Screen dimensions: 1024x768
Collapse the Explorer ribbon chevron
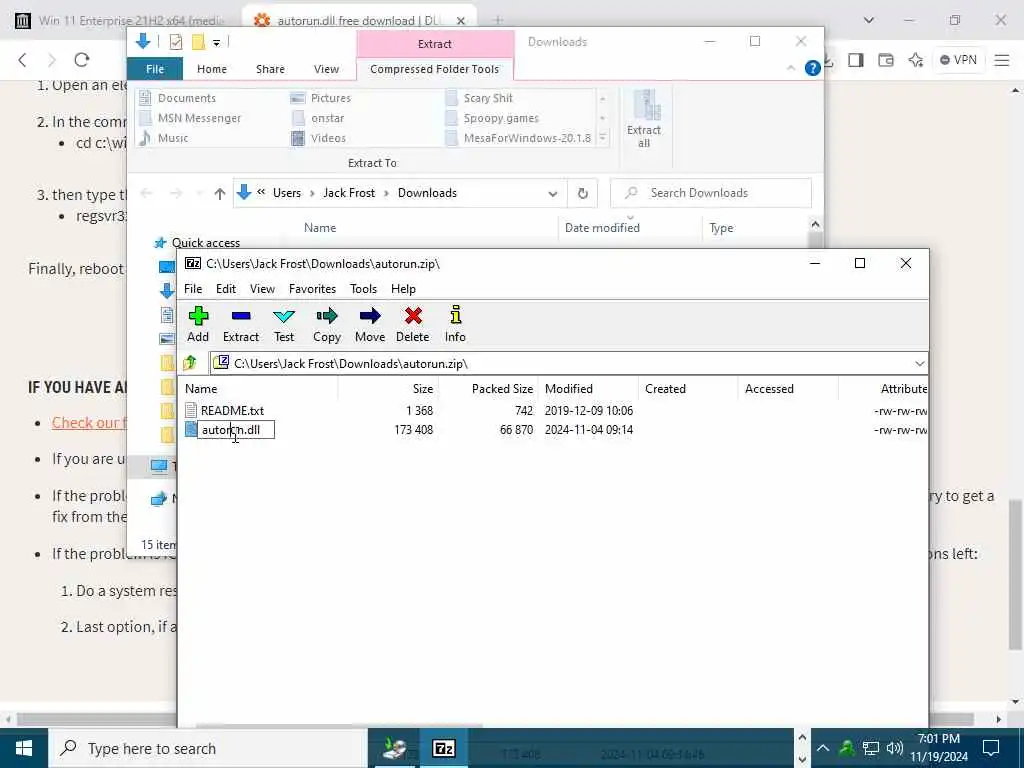[791, 68]
